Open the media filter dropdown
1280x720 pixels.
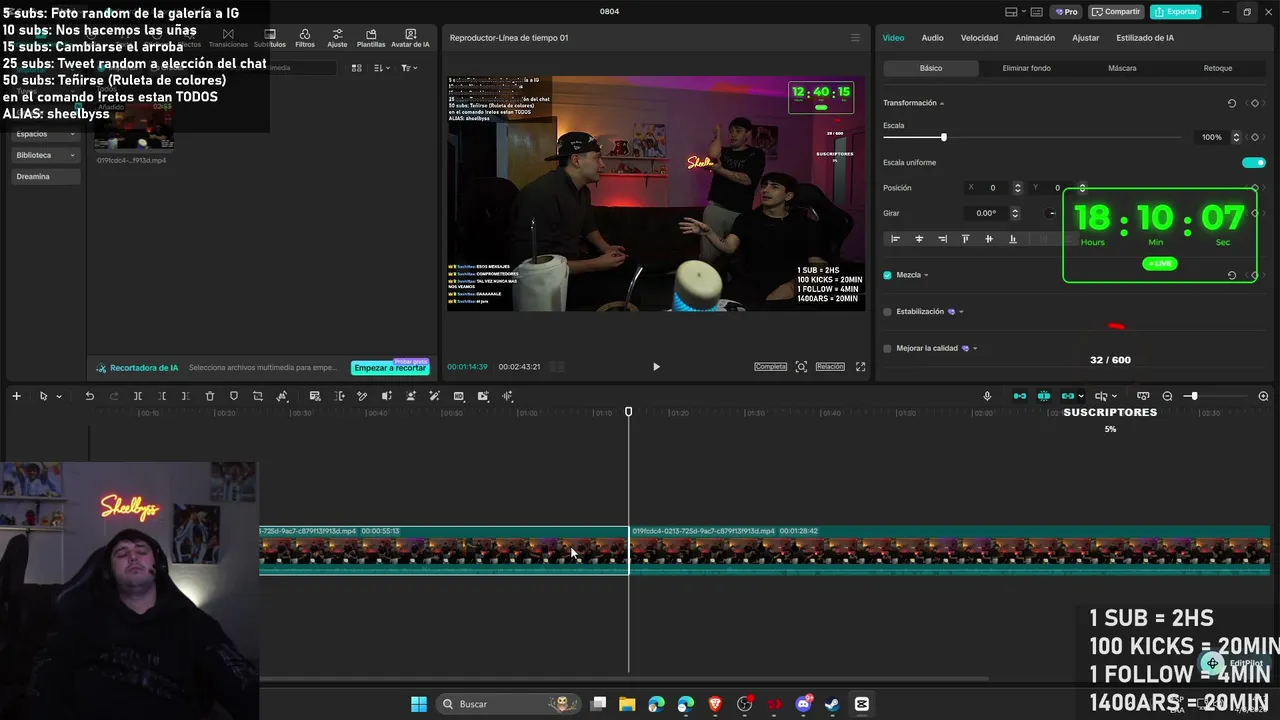point(408,68)
